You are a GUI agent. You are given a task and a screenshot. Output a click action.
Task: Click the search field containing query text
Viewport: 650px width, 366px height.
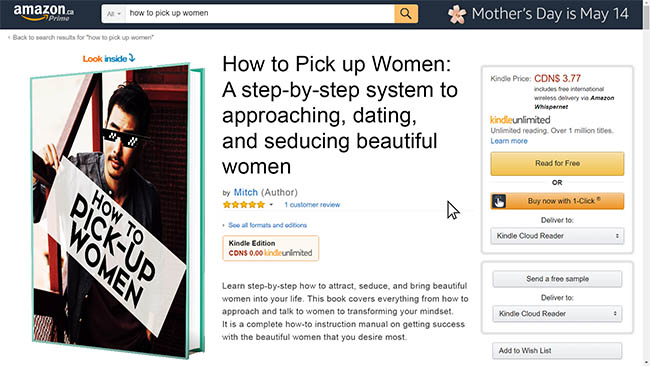pyautogui.click(x=260, y=14)
